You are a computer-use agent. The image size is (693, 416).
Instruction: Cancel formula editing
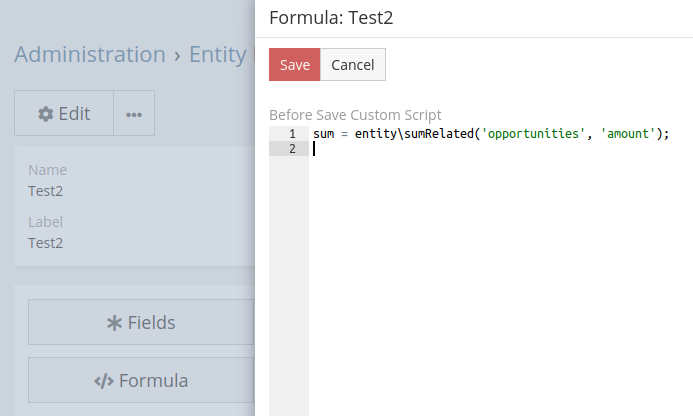click(352, 65)
